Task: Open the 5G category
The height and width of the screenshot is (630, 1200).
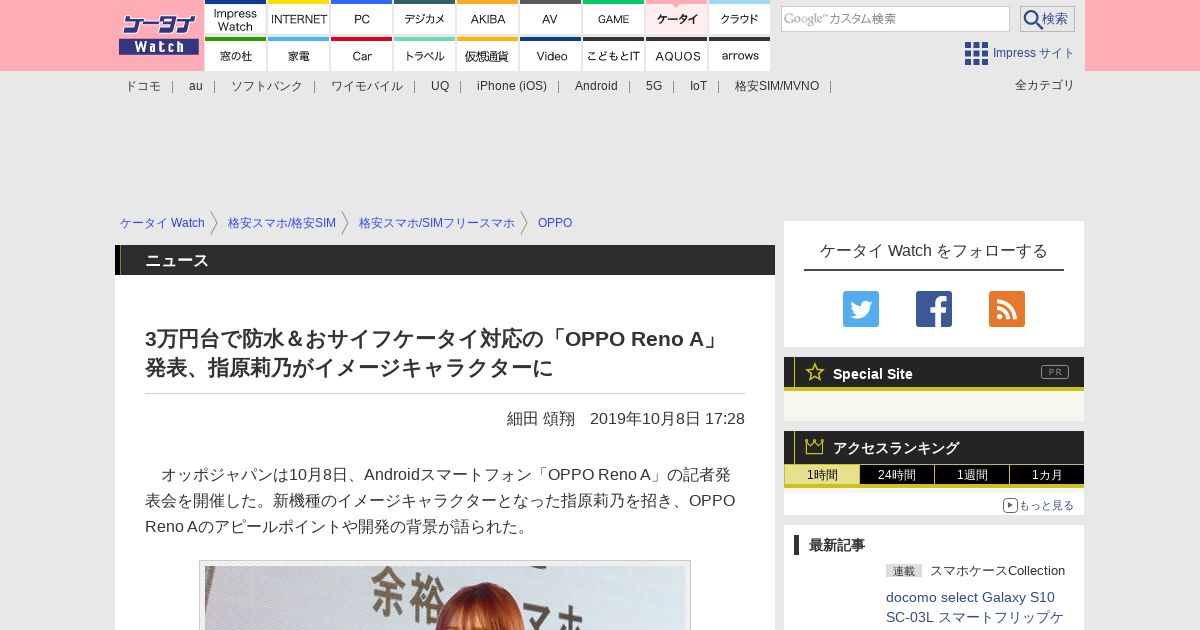Action: click(x=654, y=86)
